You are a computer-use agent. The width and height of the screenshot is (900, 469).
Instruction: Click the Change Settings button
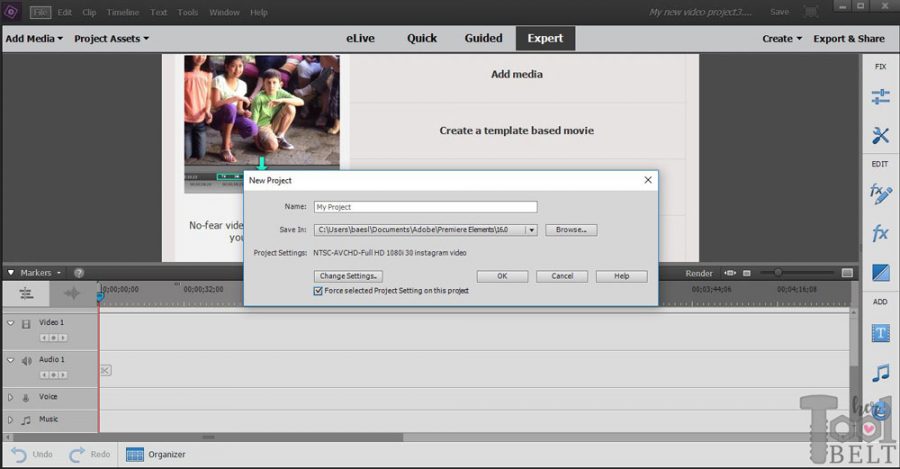(348, 276)
